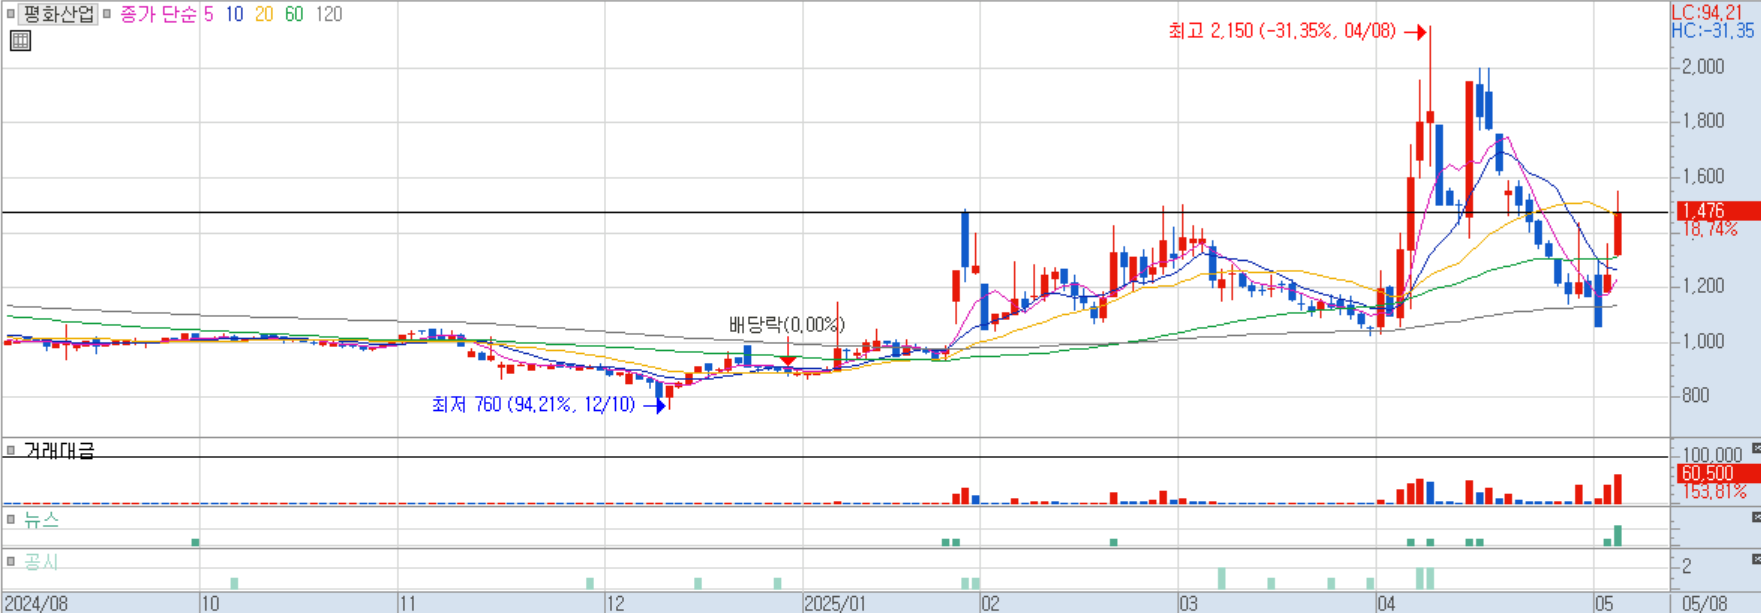The image size is (1761, 613).
Task: Click the 거래대금 panel title
Action: pyautogui.click(x=59, y=451)
